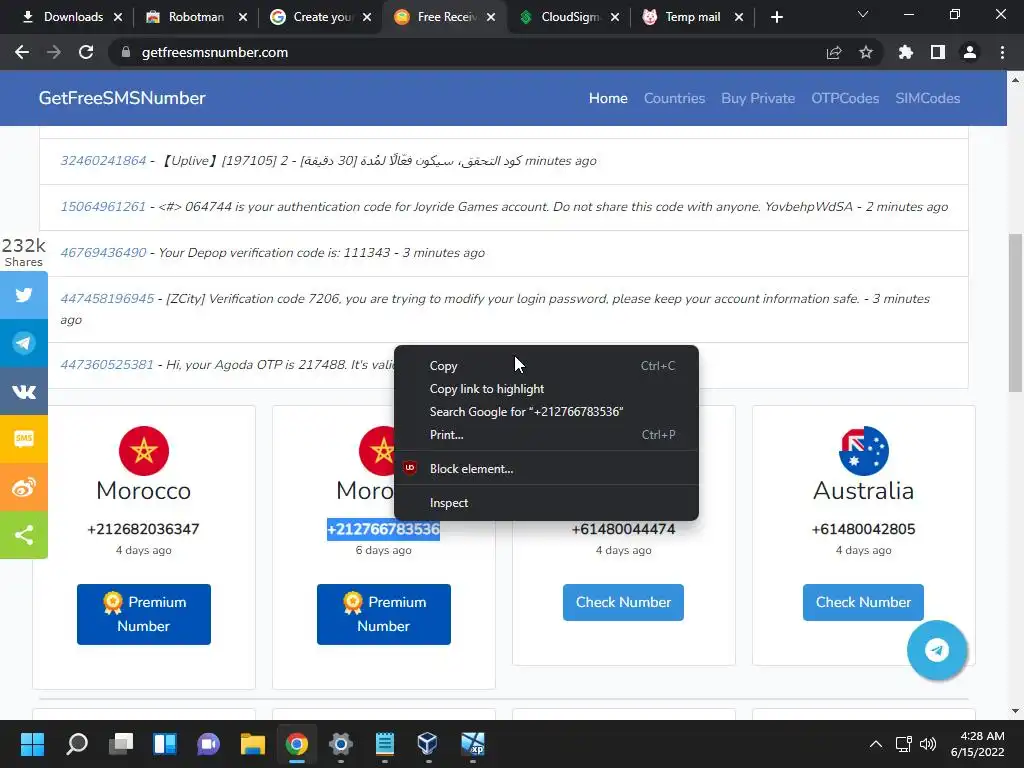Image resolution: width=1024 pixels, height=768 pixels.
Task: Select Search Google for "+212766783536"
Action: (x=546, y=411)
